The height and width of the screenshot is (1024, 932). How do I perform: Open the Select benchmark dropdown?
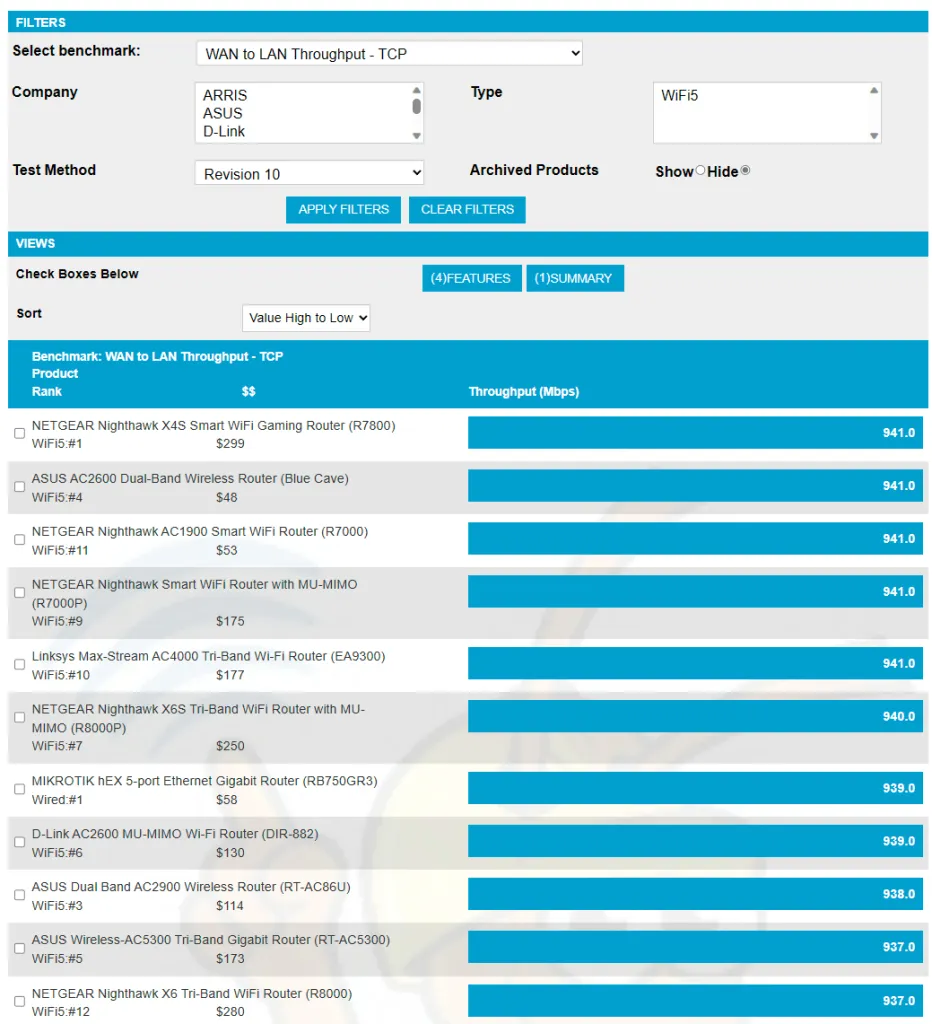(x=388, y=54)
